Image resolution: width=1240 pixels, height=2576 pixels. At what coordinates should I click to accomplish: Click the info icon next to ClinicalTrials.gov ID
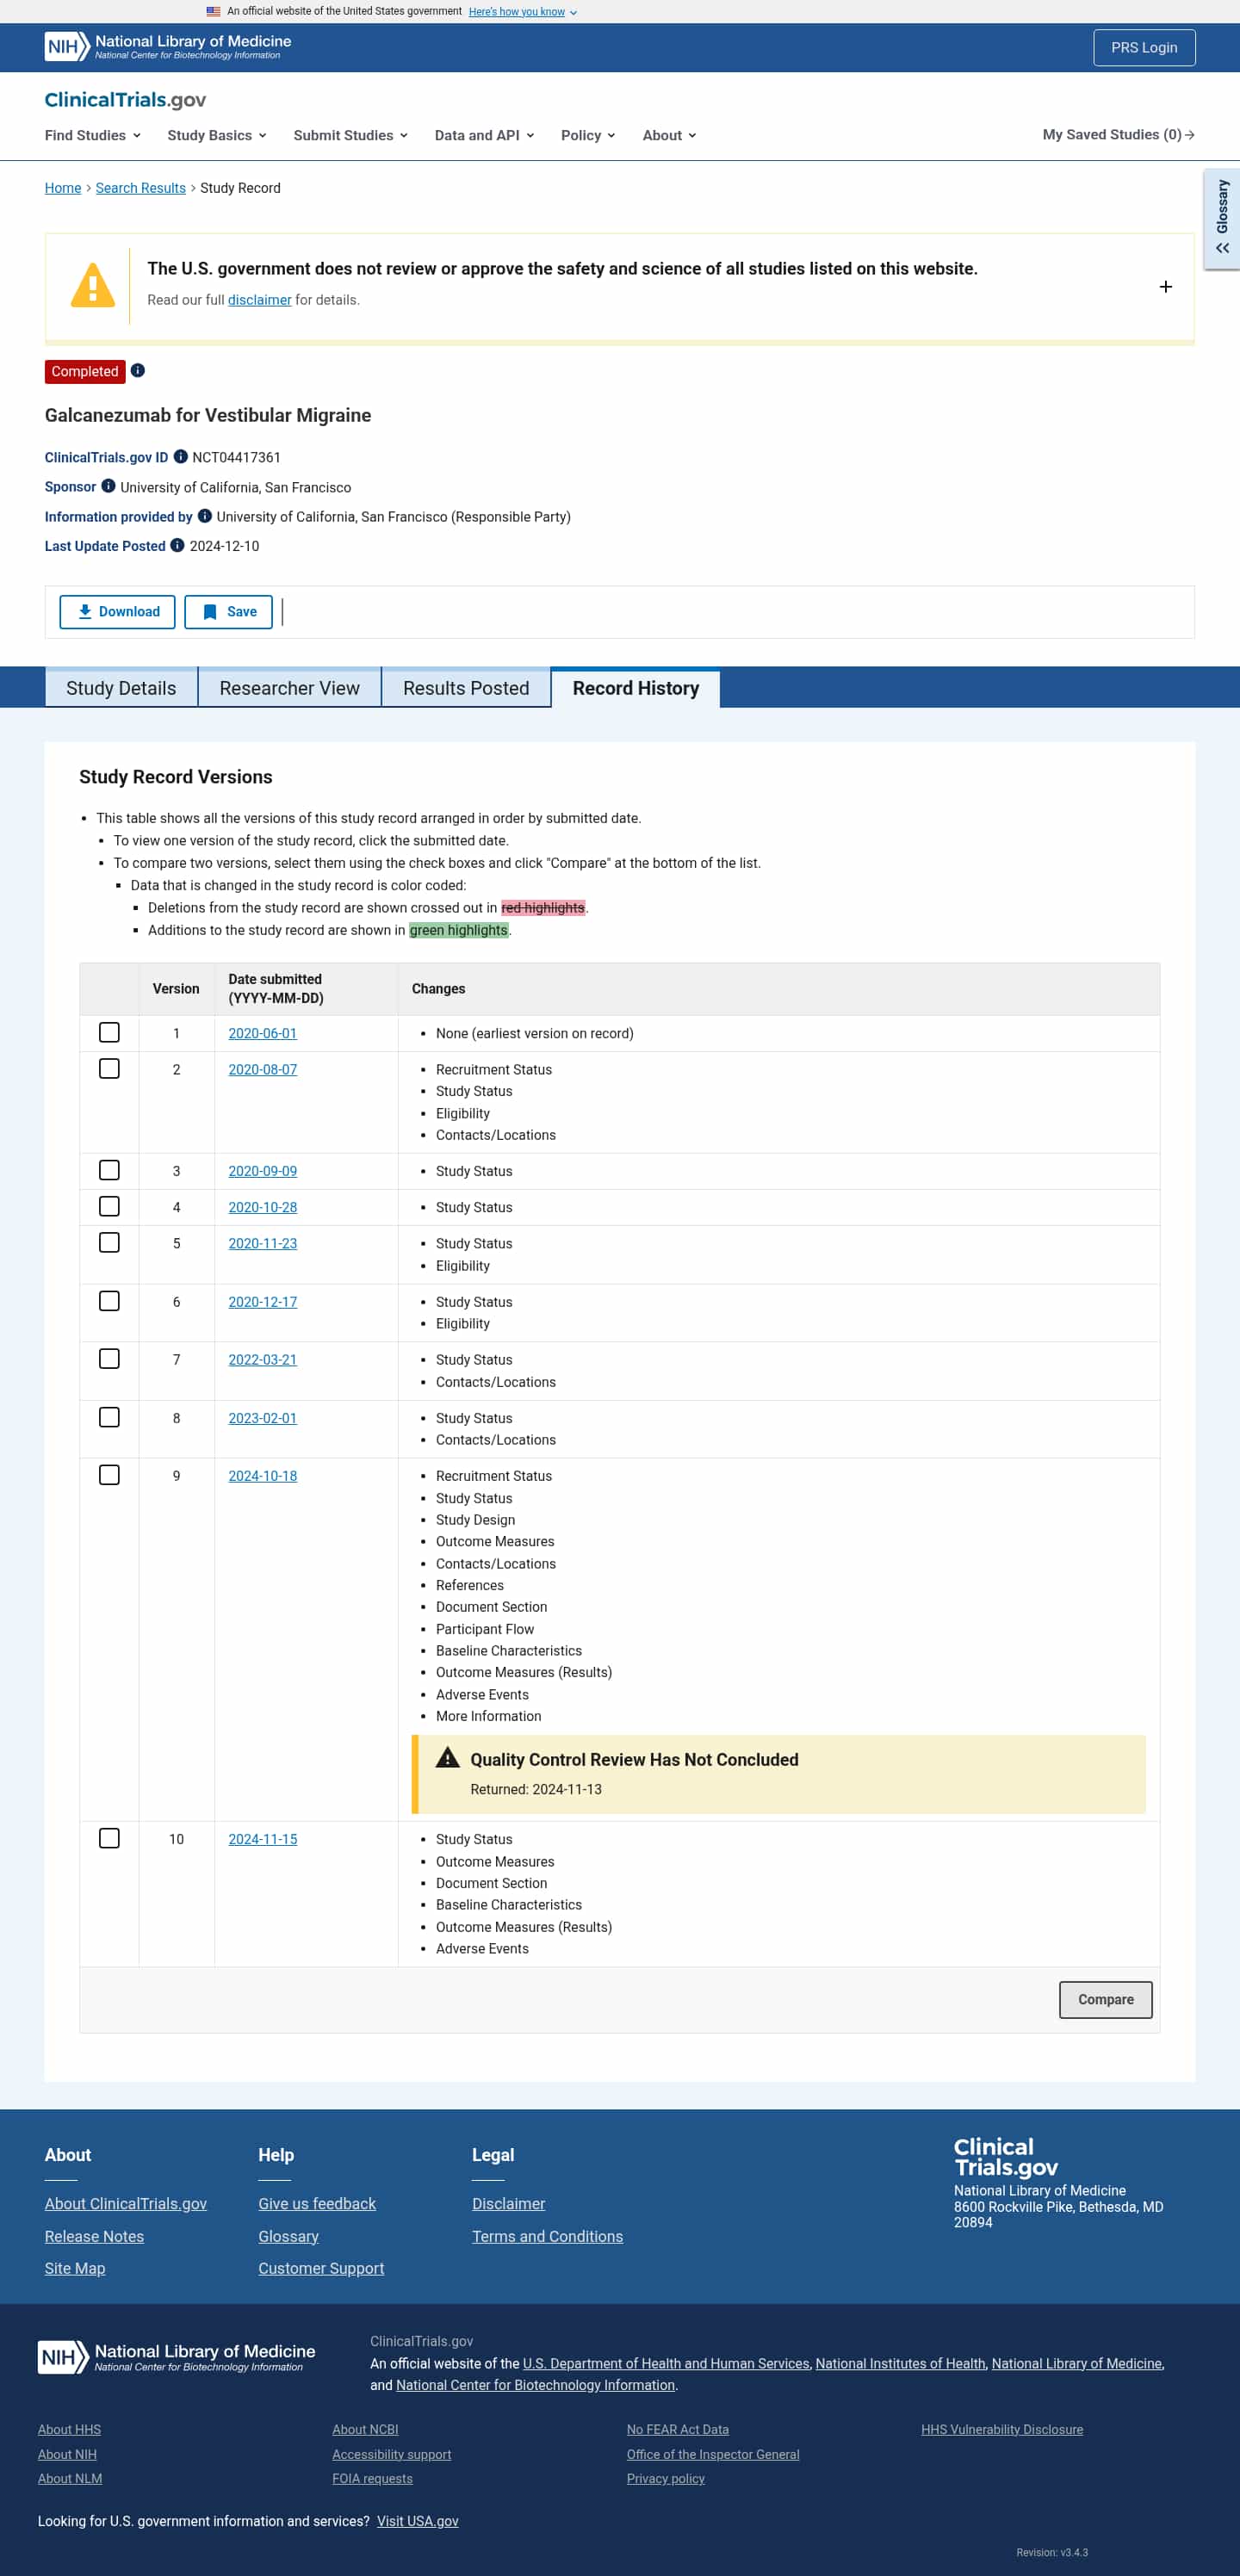(x=181, y=457)
